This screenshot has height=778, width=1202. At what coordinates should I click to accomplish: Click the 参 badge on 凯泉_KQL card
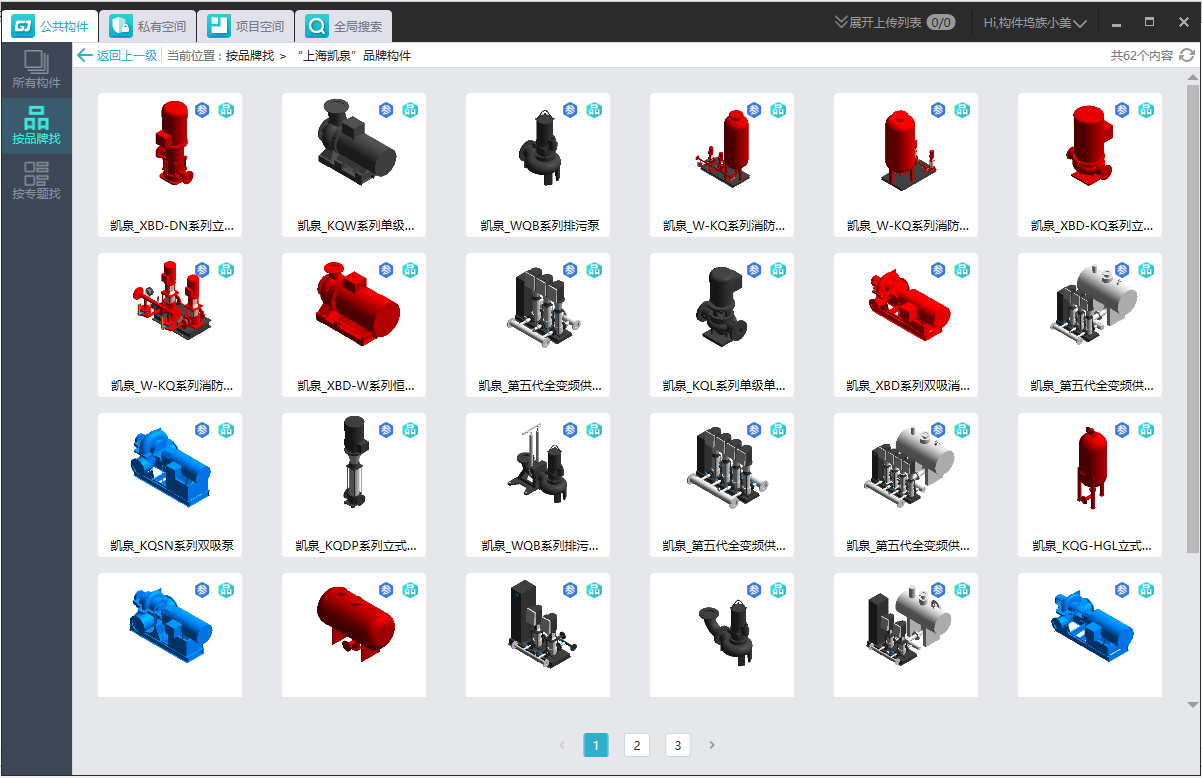pos(754,270)
